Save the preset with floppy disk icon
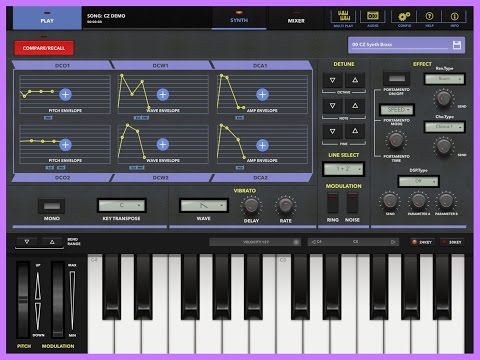The width and height of the screenshot is (480, 360). coord(457,45)
